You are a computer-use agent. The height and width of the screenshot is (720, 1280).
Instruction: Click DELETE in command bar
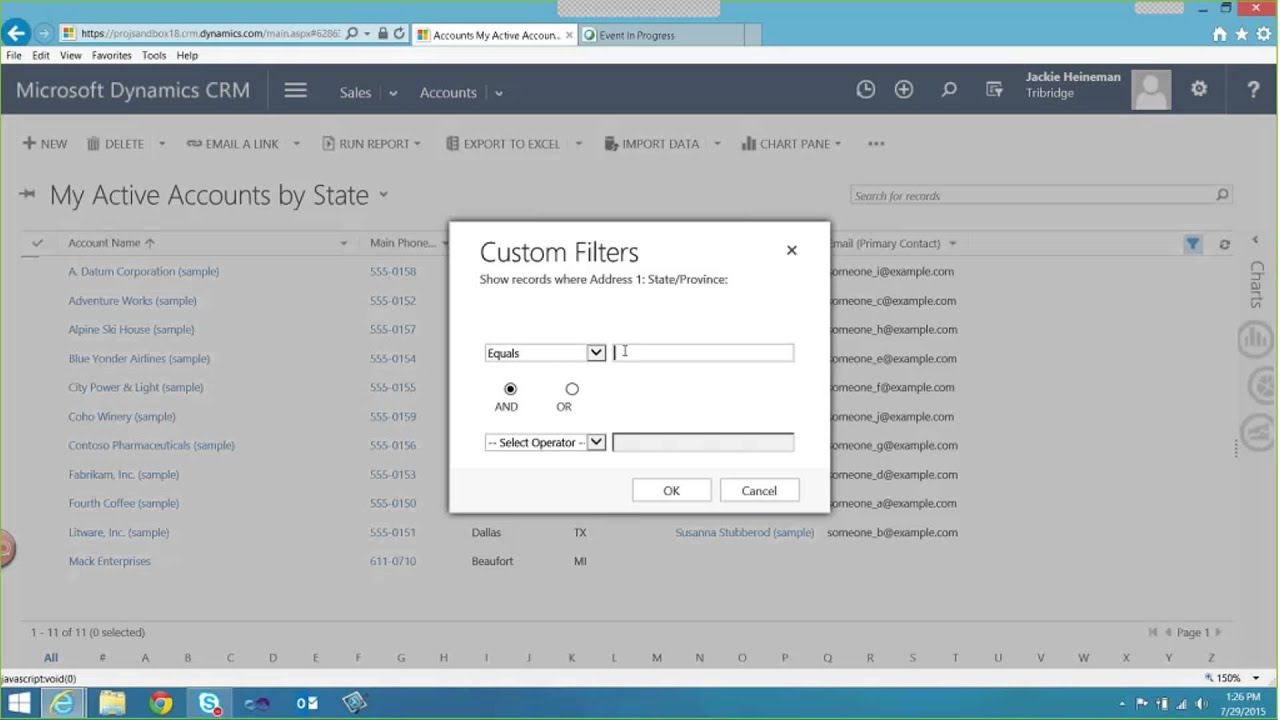pyautogui.click(x=115, y=144)
